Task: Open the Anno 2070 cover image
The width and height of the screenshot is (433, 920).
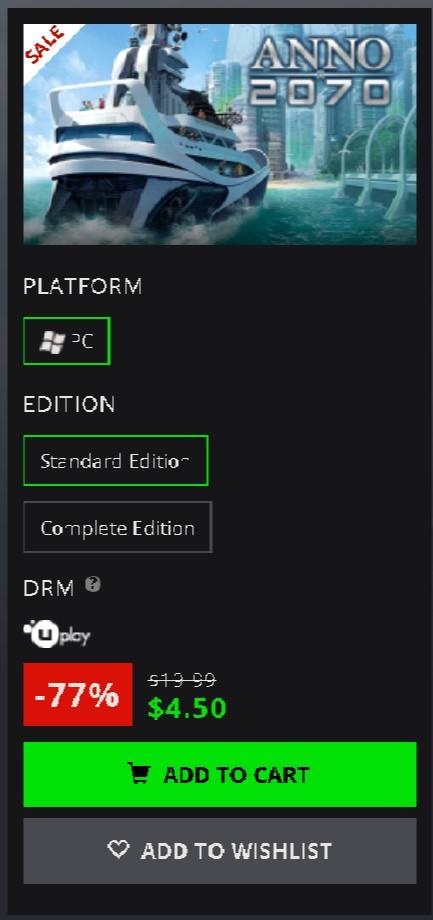Action: [x=220, y=134]
